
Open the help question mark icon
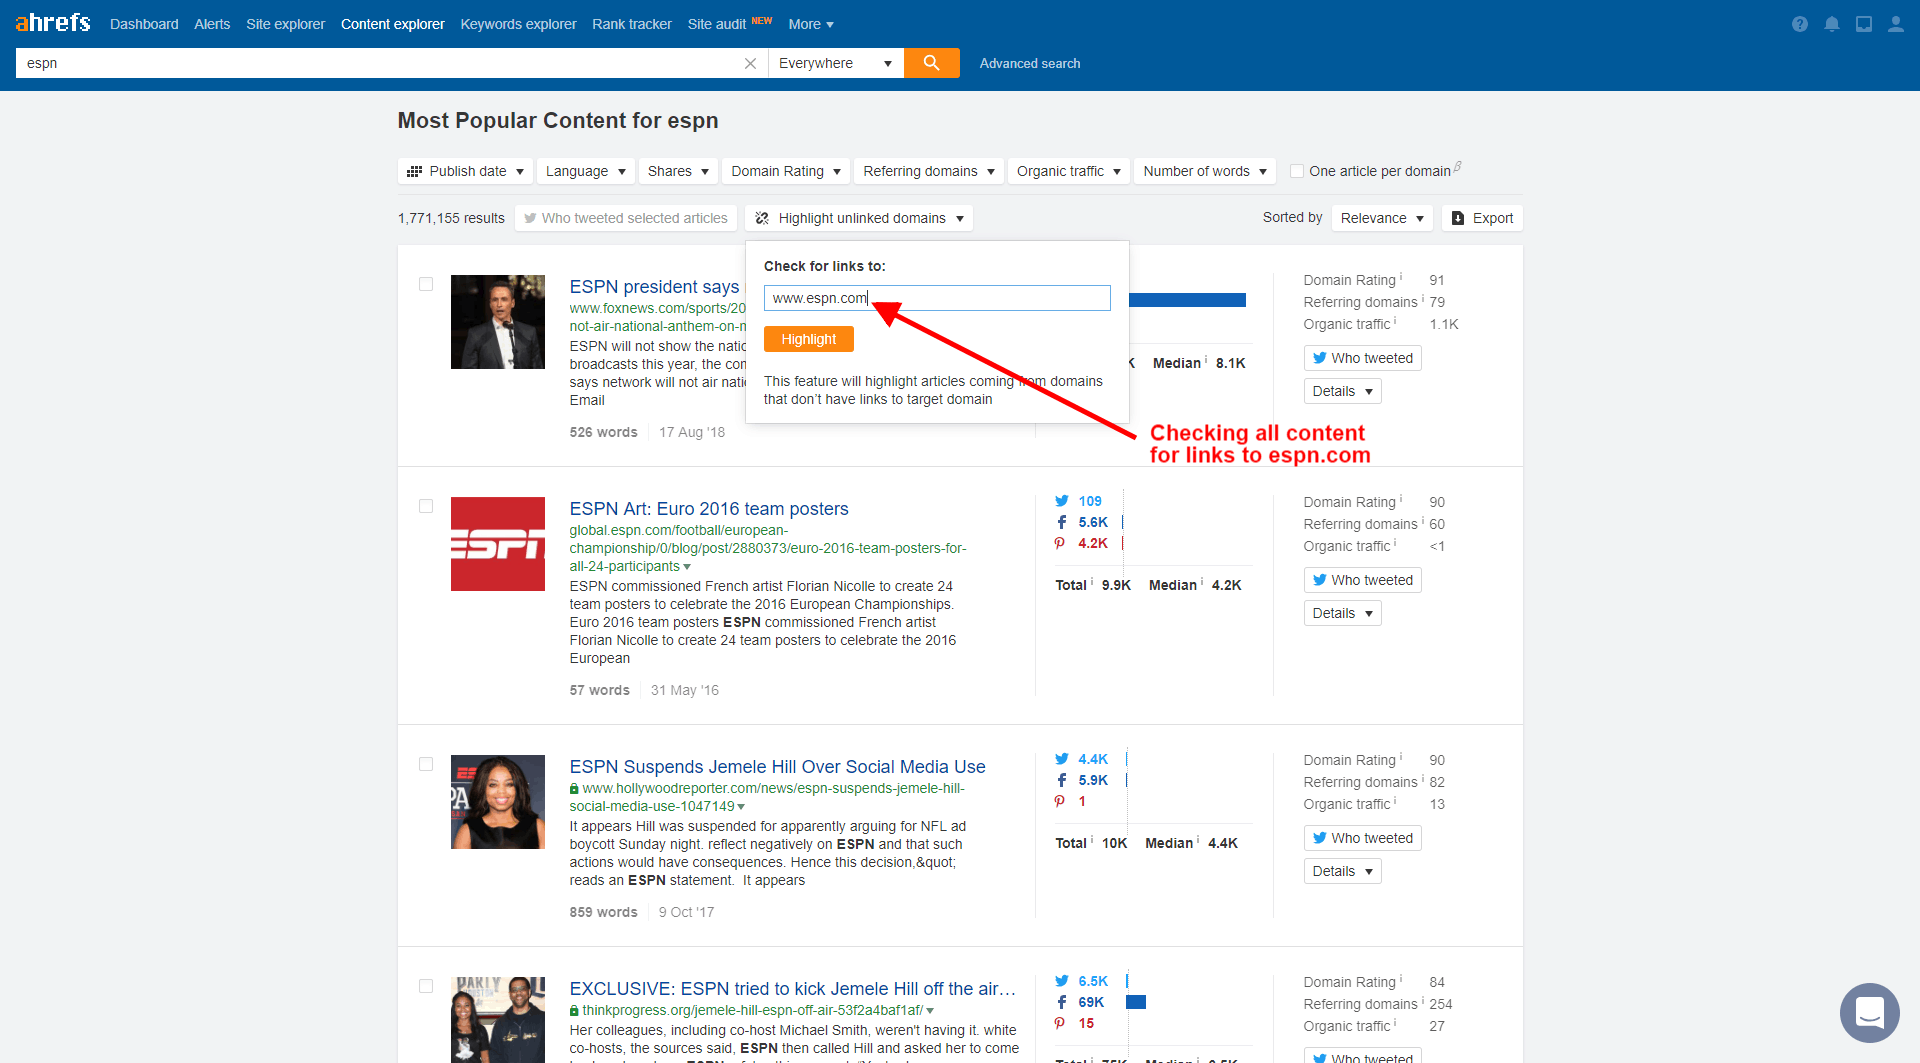[x=1799, y=24]
